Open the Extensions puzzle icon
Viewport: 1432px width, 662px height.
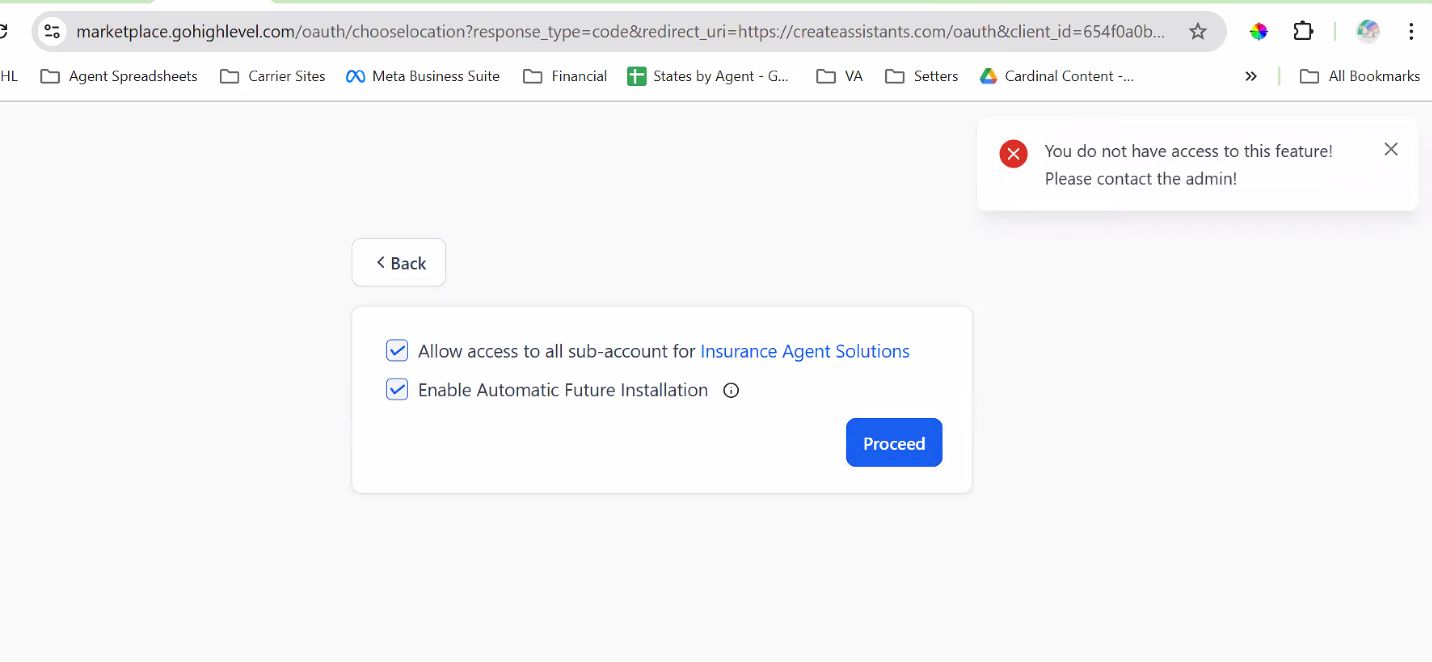pyautogui.click(x=1303, y=31)
